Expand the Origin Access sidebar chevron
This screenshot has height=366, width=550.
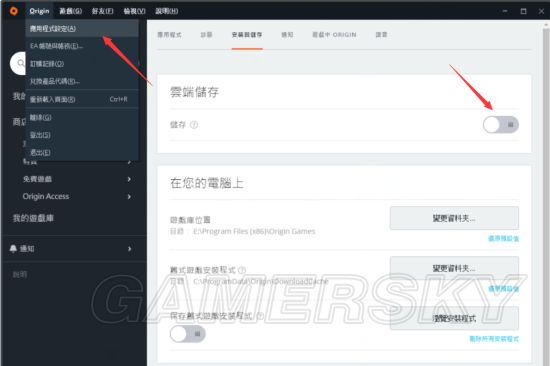click(129, 197)
